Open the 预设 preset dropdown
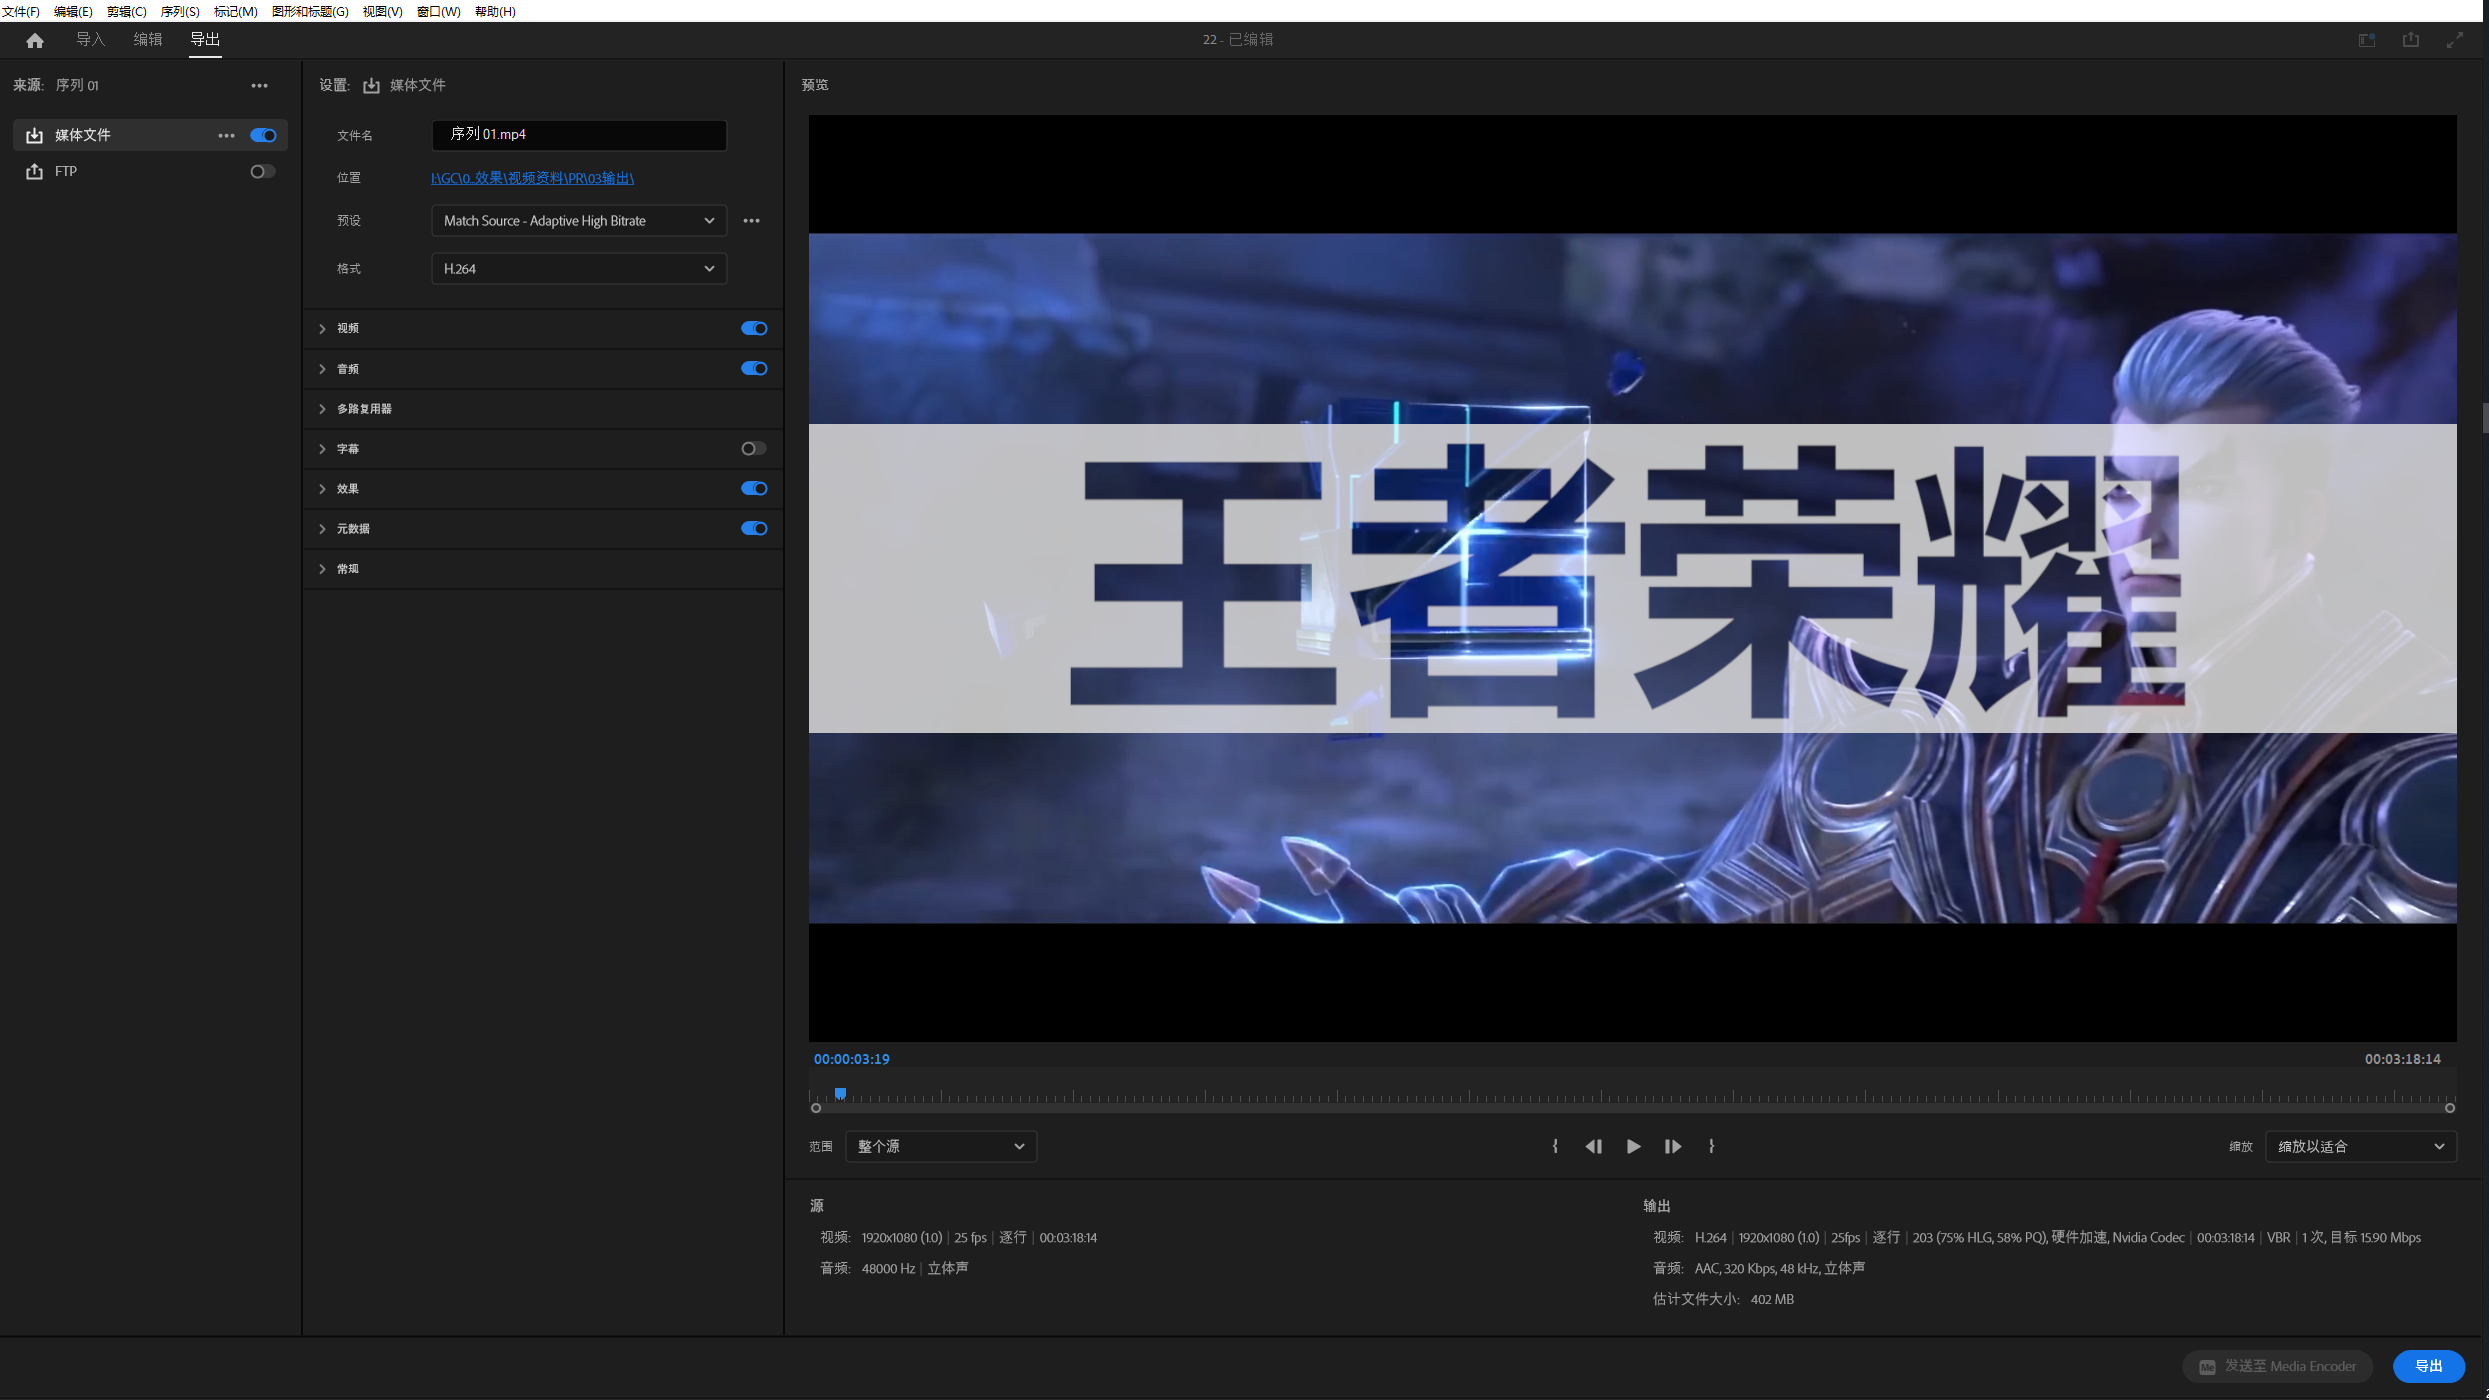 pos(578,221)
